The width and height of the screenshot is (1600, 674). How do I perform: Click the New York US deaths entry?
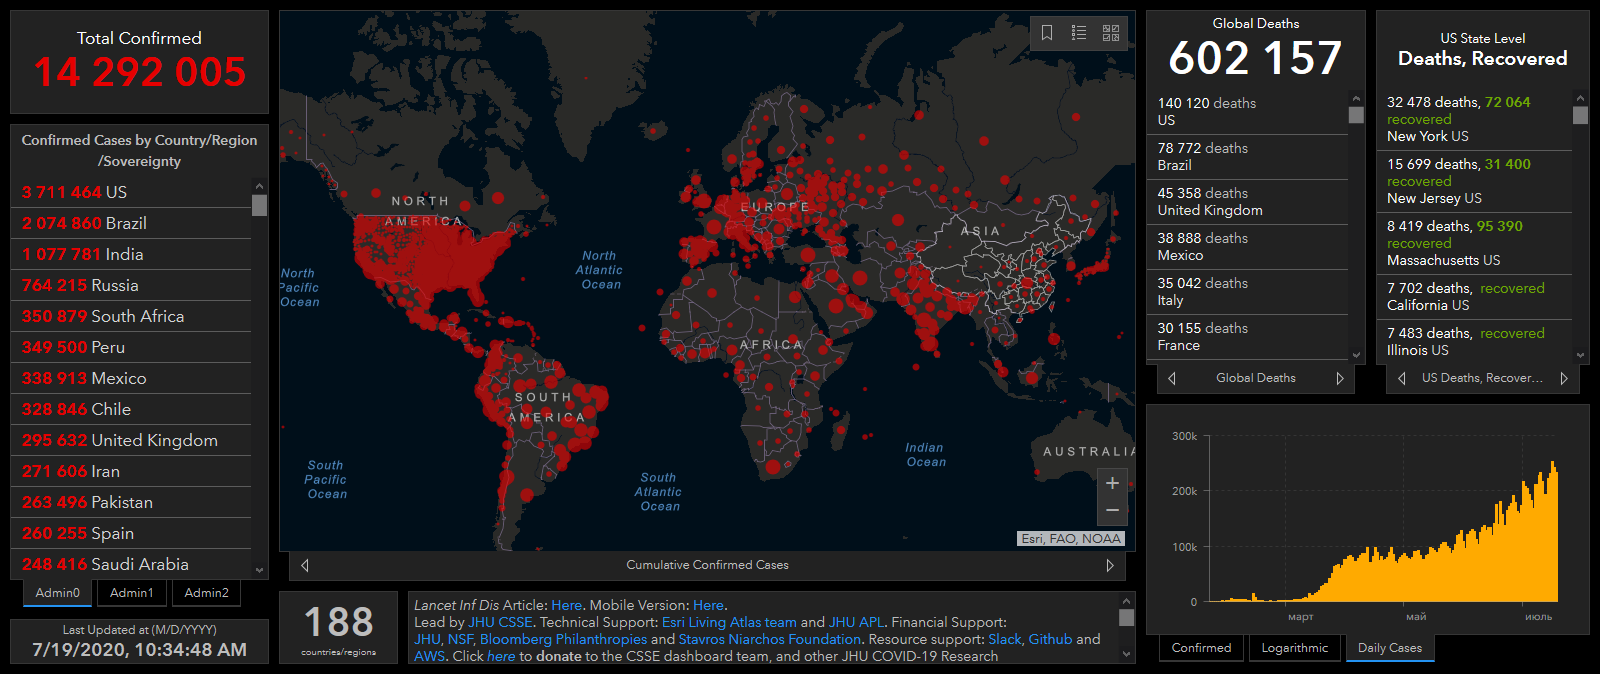[x=1474, y=119]
